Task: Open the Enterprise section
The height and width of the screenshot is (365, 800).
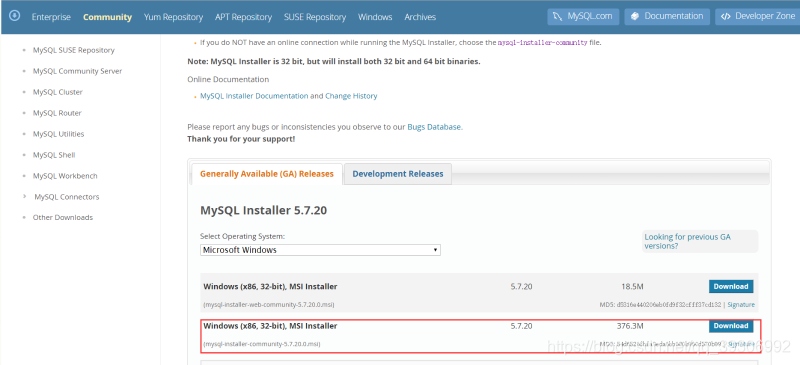Action: coord(51,17)
